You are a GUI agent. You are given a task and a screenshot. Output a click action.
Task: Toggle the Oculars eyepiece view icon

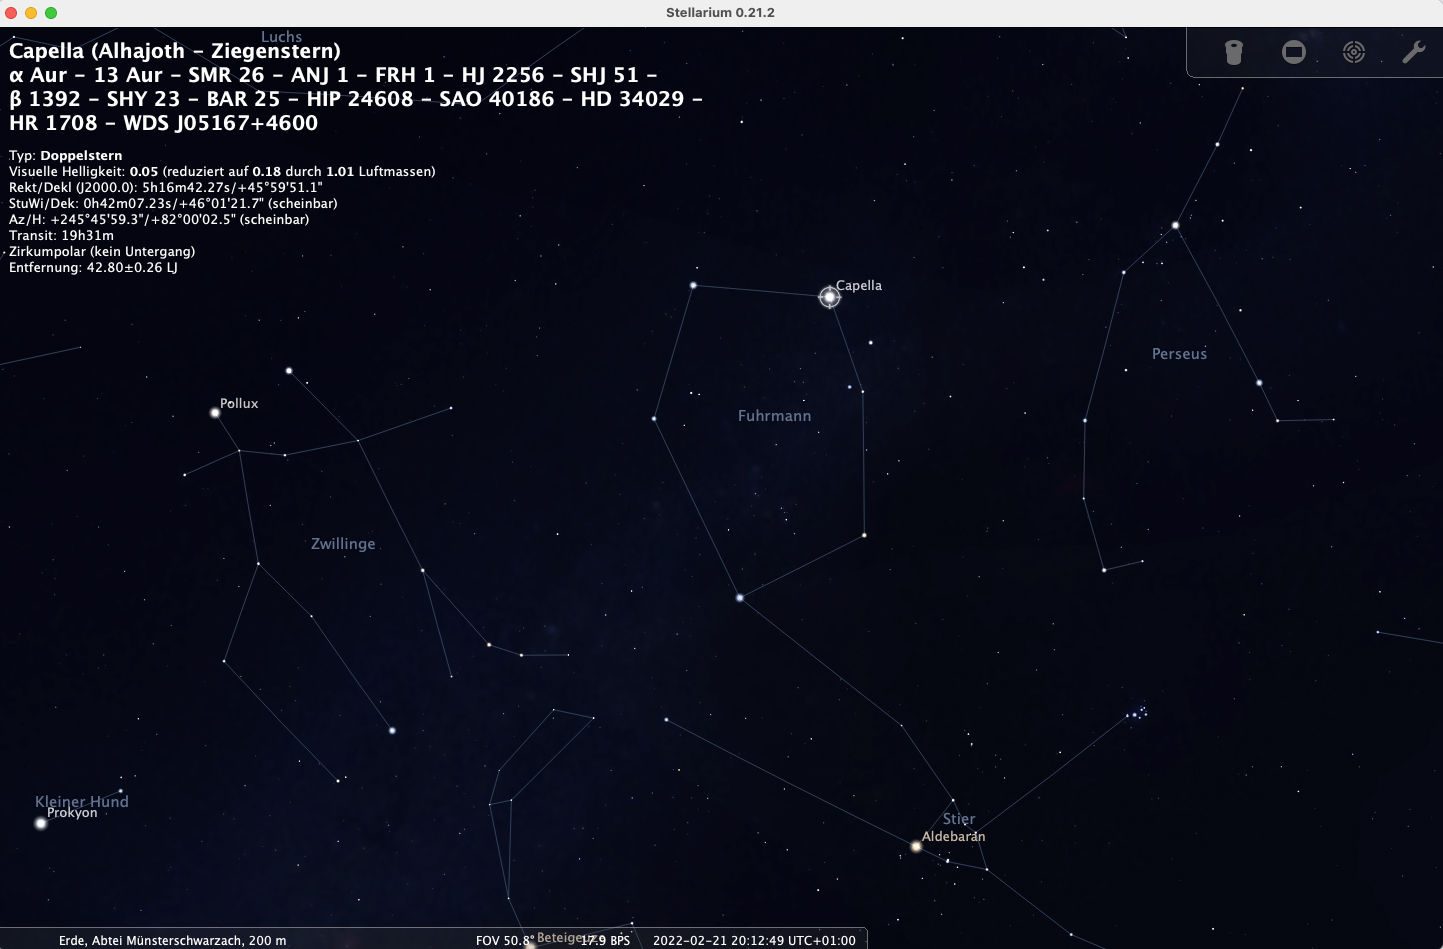pyautogui.click(x=1234, y=52)
